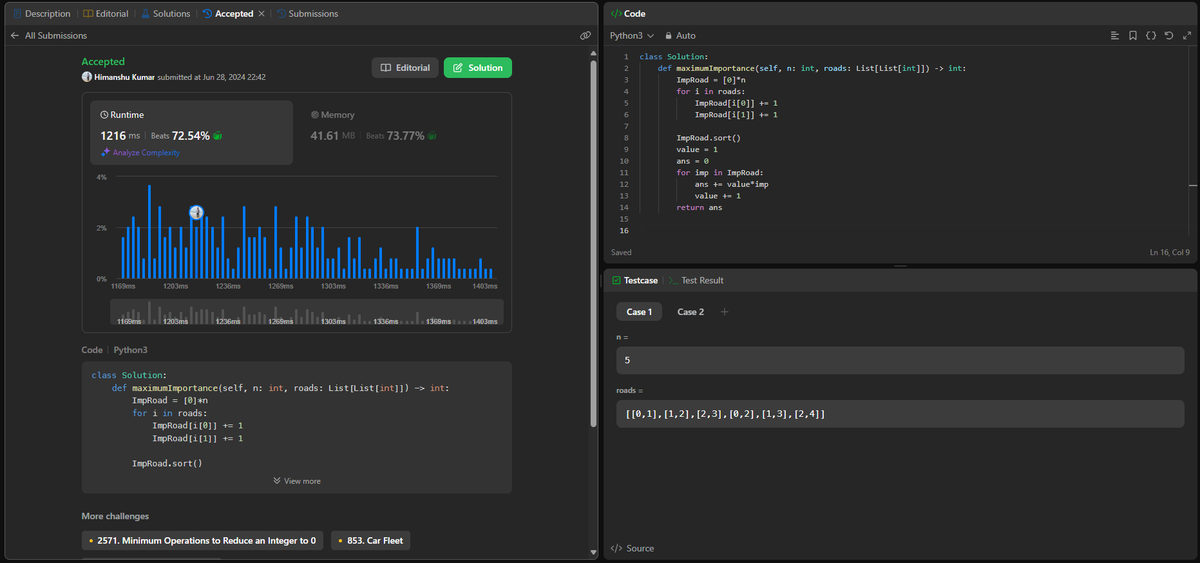Expand code with View more
The image size is (1200, 563).
pyautogui.click(x=297, y=481)
